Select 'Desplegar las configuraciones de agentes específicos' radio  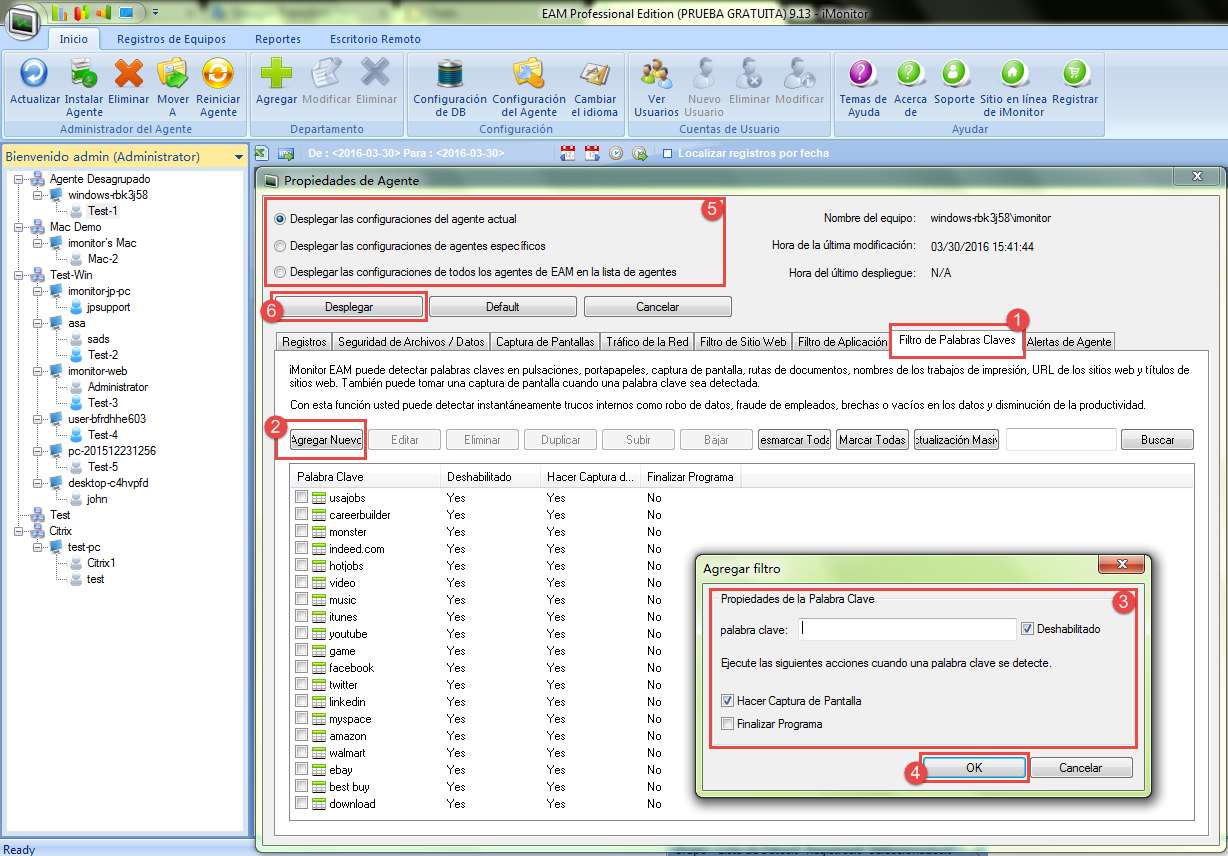tap(280, 245)
